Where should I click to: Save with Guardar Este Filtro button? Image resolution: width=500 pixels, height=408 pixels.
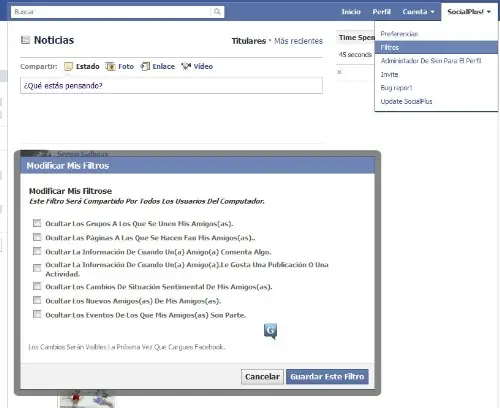tap(327, 377)
